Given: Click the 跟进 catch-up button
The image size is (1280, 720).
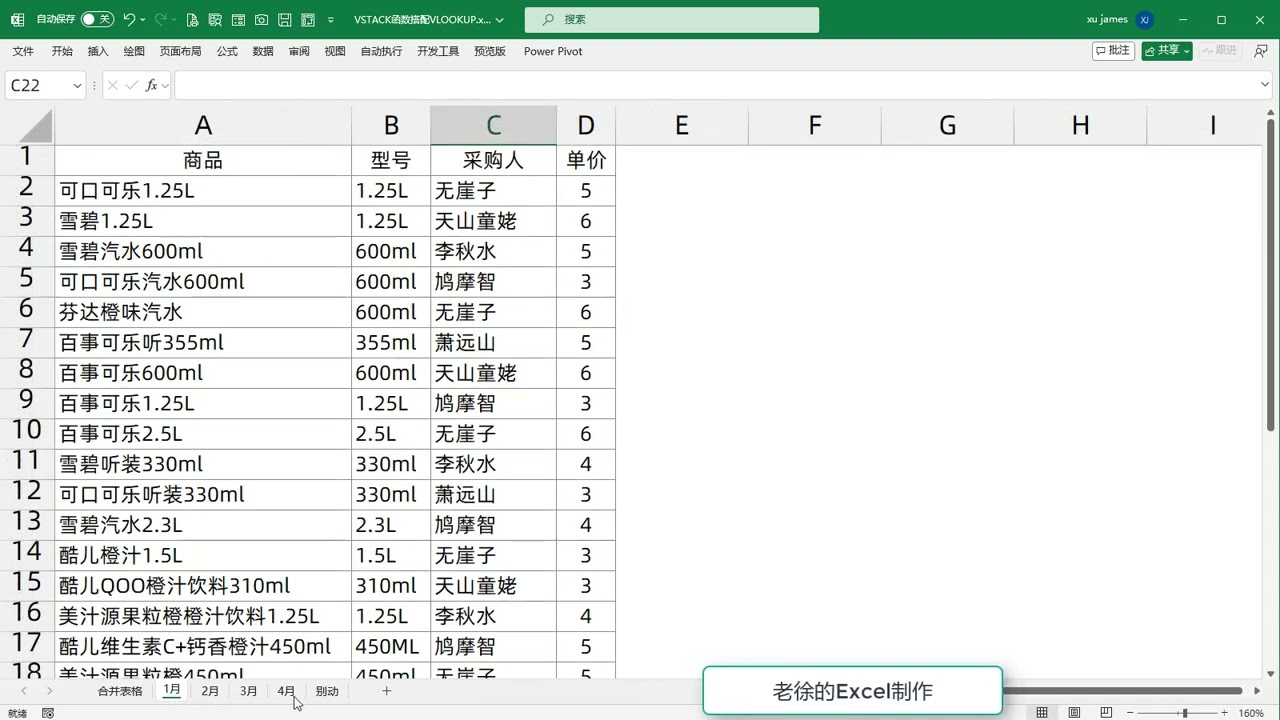Looking at the screenshot, I should pyautogui.click(x=1220, y=50).
